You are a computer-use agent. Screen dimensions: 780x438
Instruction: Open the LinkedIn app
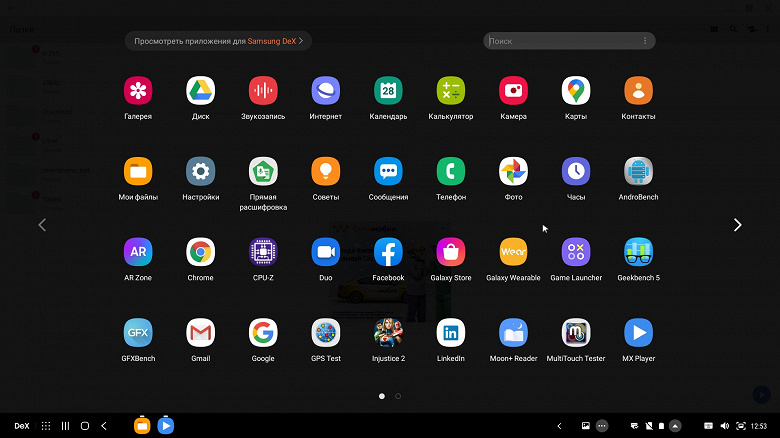tap(451, 332)
